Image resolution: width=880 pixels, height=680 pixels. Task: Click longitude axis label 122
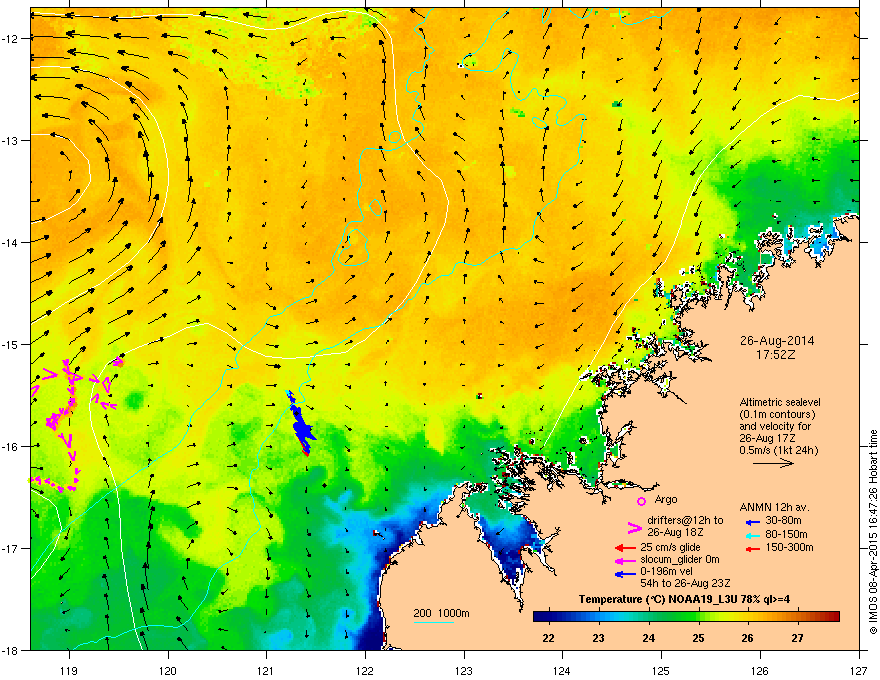click(365, 670)
